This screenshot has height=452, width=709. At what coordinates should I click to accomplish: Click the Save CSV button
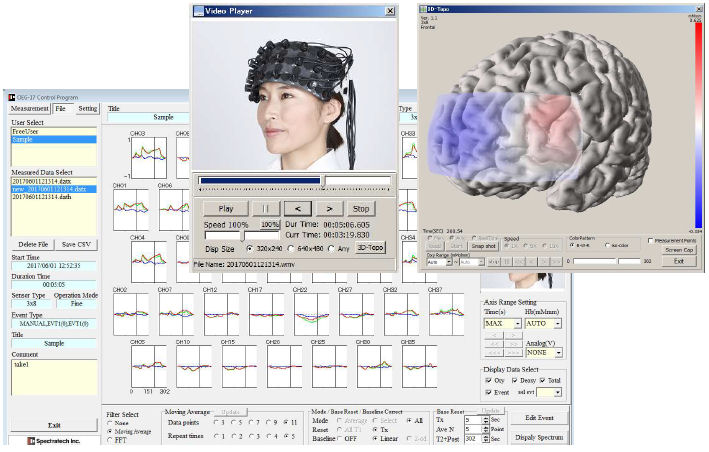(x=75, y=244)
